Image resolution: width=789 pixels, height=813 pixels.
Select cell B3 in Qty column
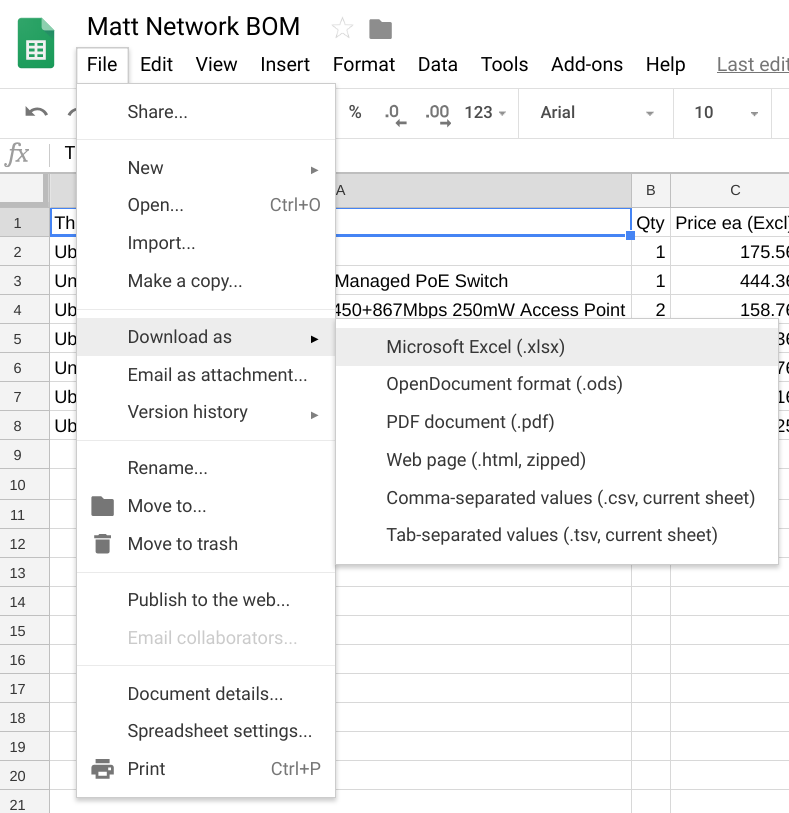pyautogui.click(x=650, y=281)
